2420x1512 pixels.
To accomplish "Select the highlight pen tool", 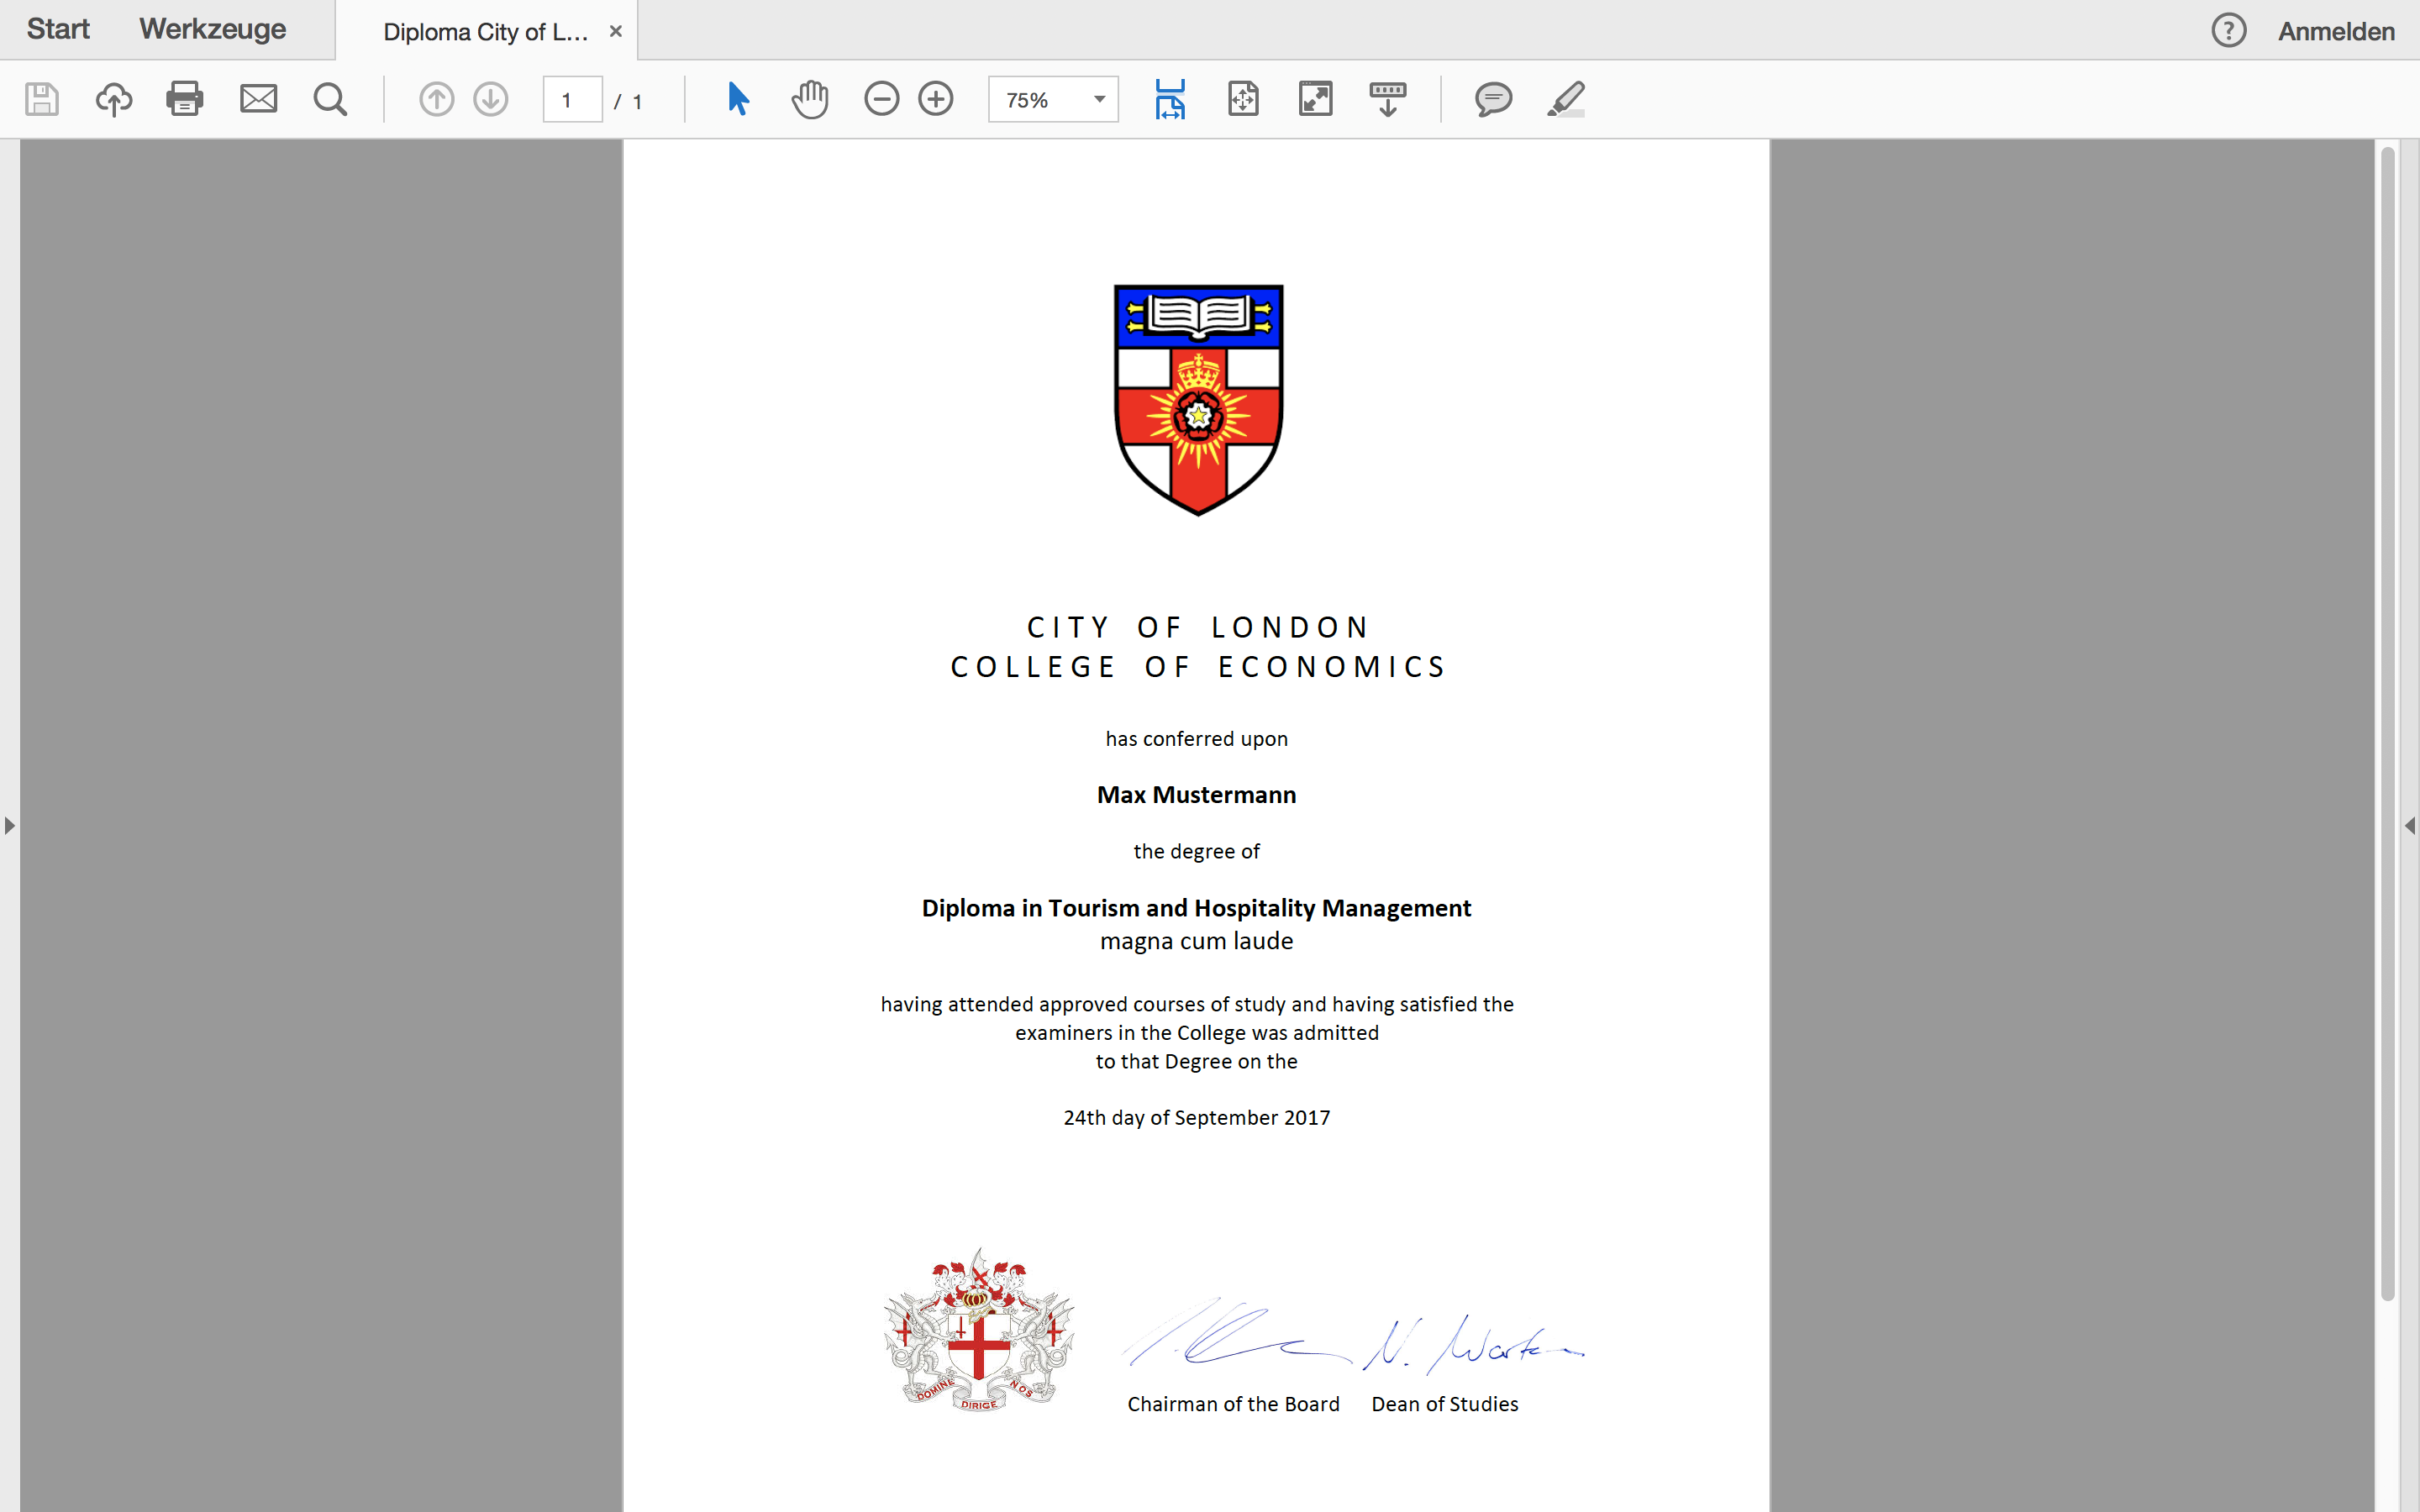I will pyautogui.click(x=1566, y=99).
